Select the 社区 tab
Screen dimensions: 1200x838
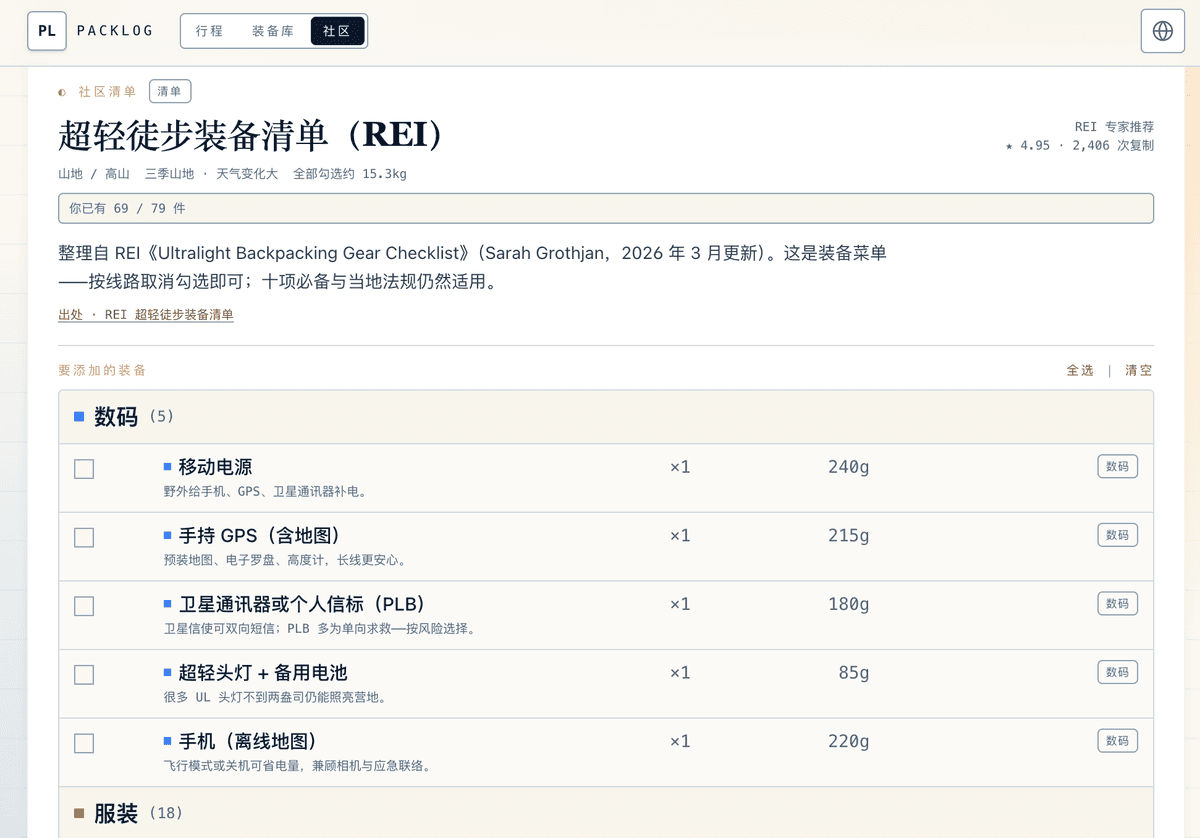pyautogui.click(x=337, y=31)
